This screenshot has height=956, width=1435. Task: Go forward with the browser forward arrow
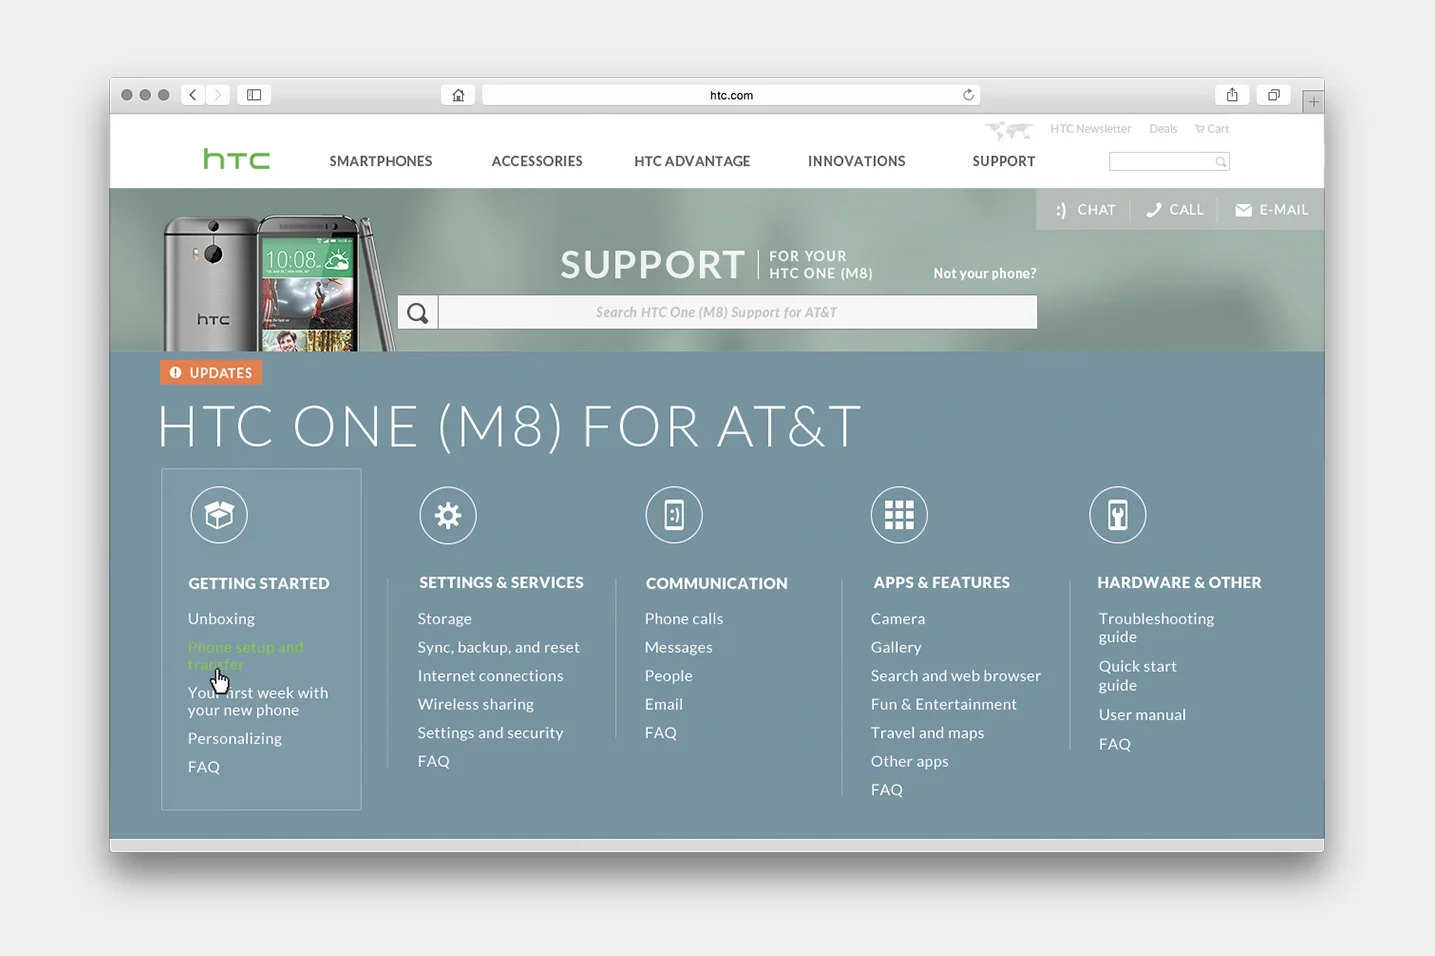(x=217, y=95)
